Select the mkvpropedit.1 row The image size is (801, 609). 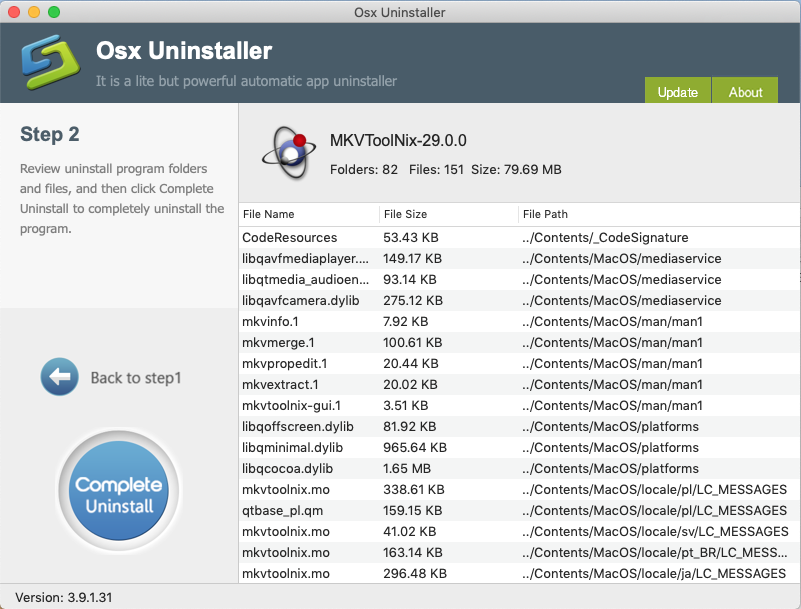(284, 364)
